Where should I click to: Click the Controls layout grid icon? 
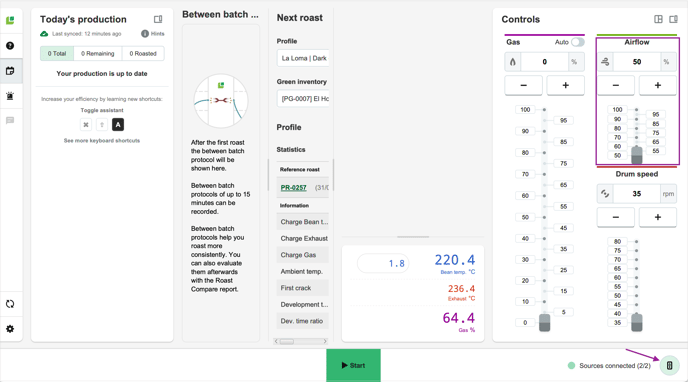coord(658,19)
